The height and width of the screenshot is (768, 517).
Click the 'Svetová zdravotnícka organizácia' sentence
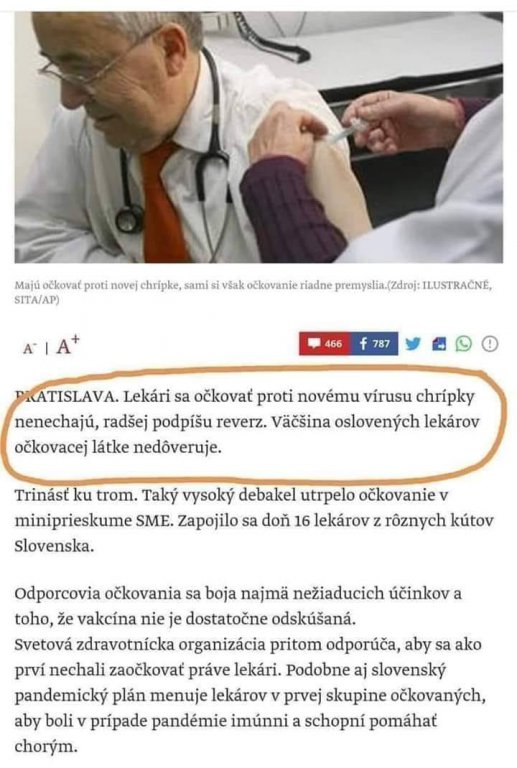pos(248,657)
